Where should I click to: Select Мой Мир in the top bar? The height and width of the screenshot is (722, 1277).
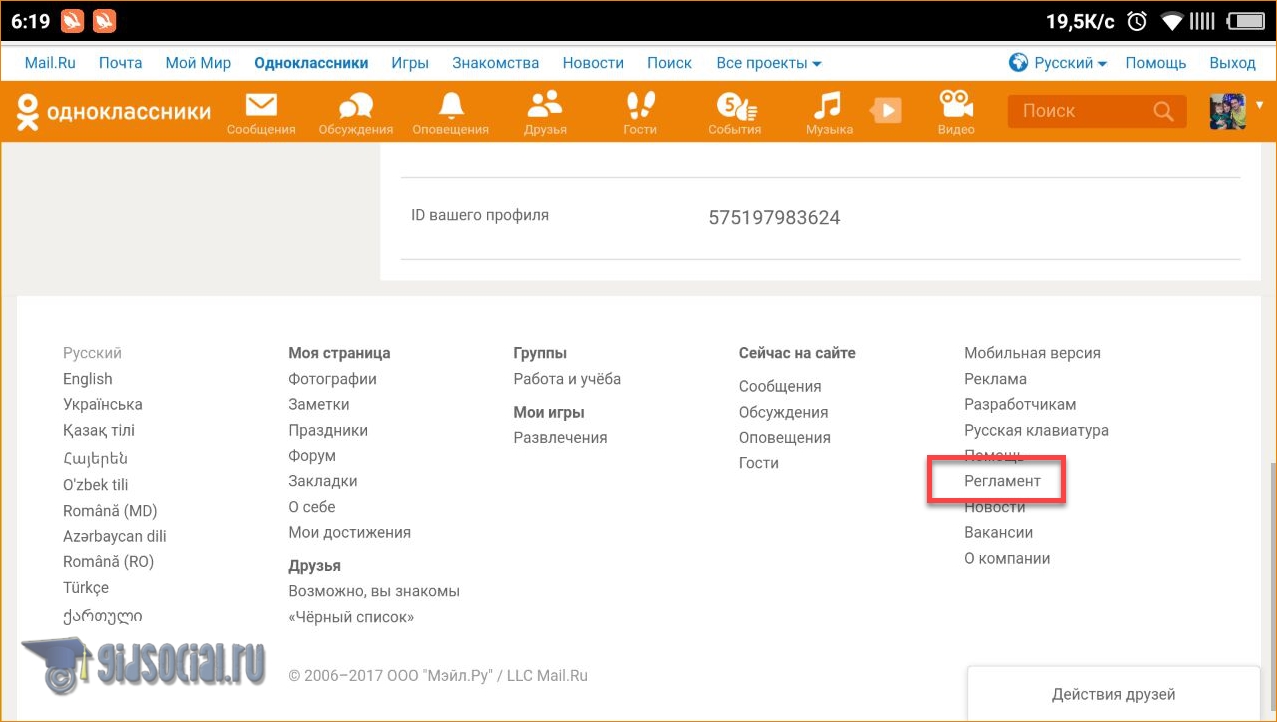click(x=198, y=63)
